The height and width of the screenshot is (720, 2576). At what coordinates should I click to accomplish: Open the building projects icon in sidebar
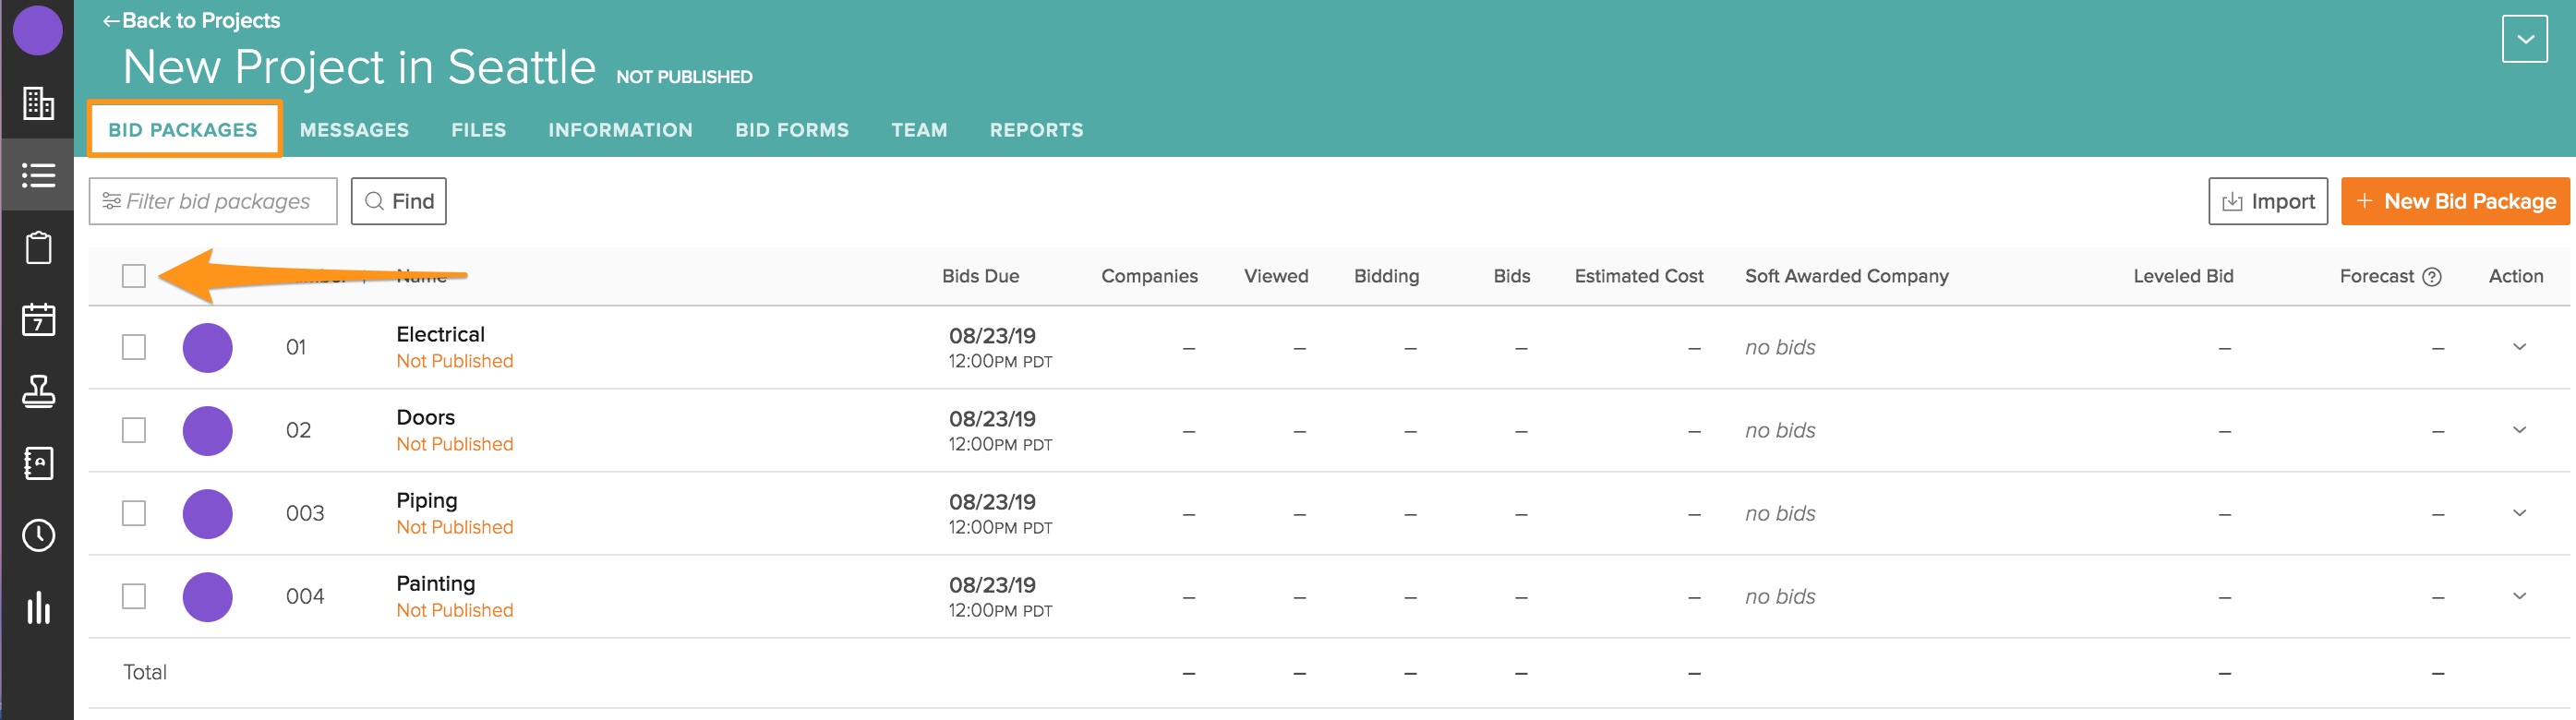pyautogui.click(x=38, y=103)
